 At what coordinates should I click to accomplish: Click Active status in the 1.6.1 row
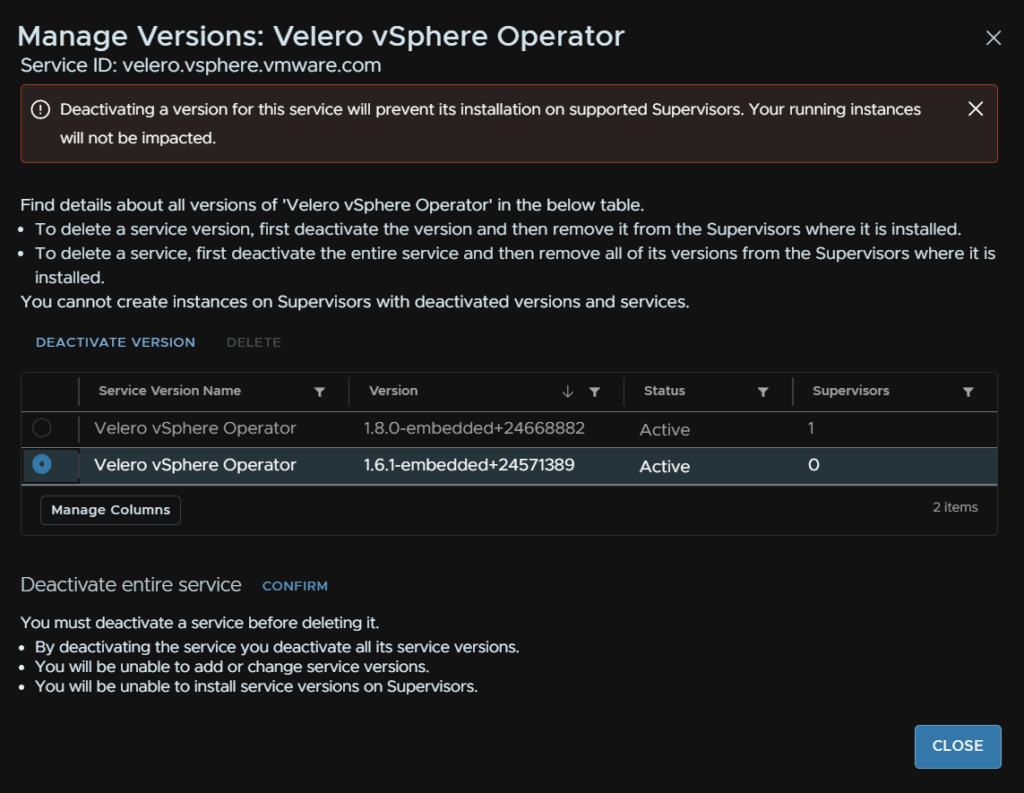tap(664, 466)
